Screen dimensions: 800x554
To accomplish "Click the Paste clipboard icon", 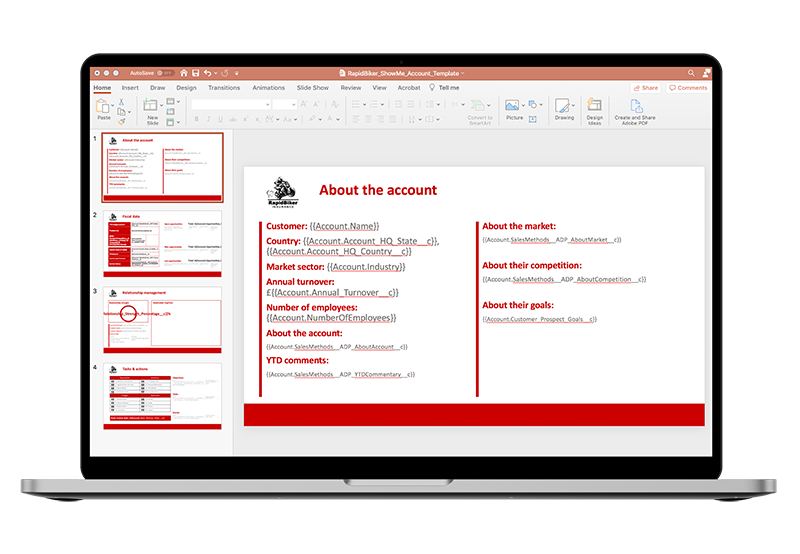I will 102,106.
